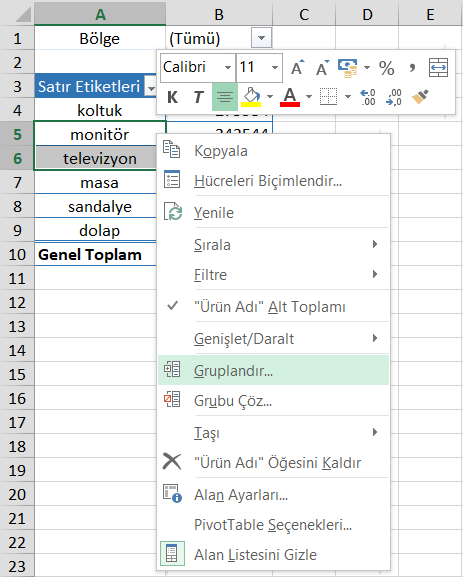Viewport: 463px width, 577px height.
Task: Click the Gruplandır group icon
Action: pos(172,369)
